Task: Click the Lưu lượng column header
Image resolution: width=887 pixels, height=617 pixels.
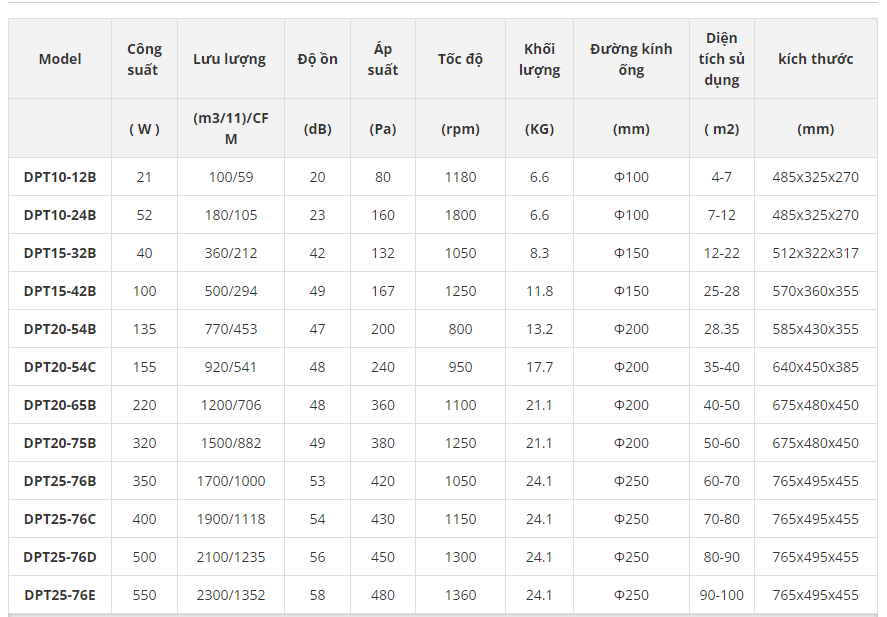Action: 230,59
